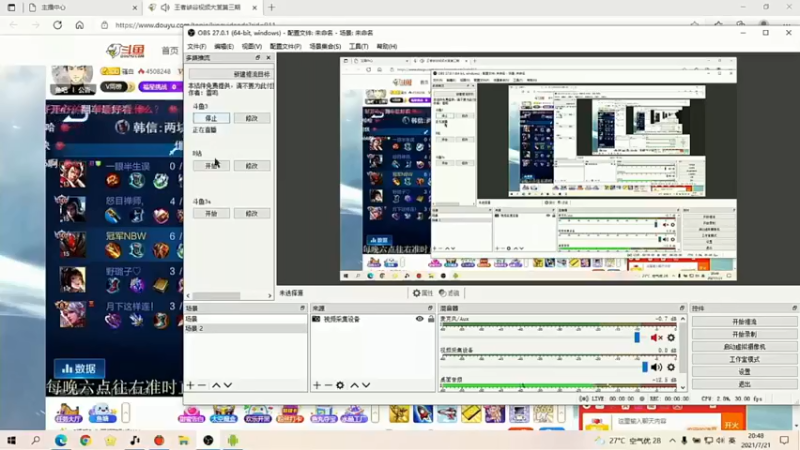Move the source up in Sources panel

[354, 385]
